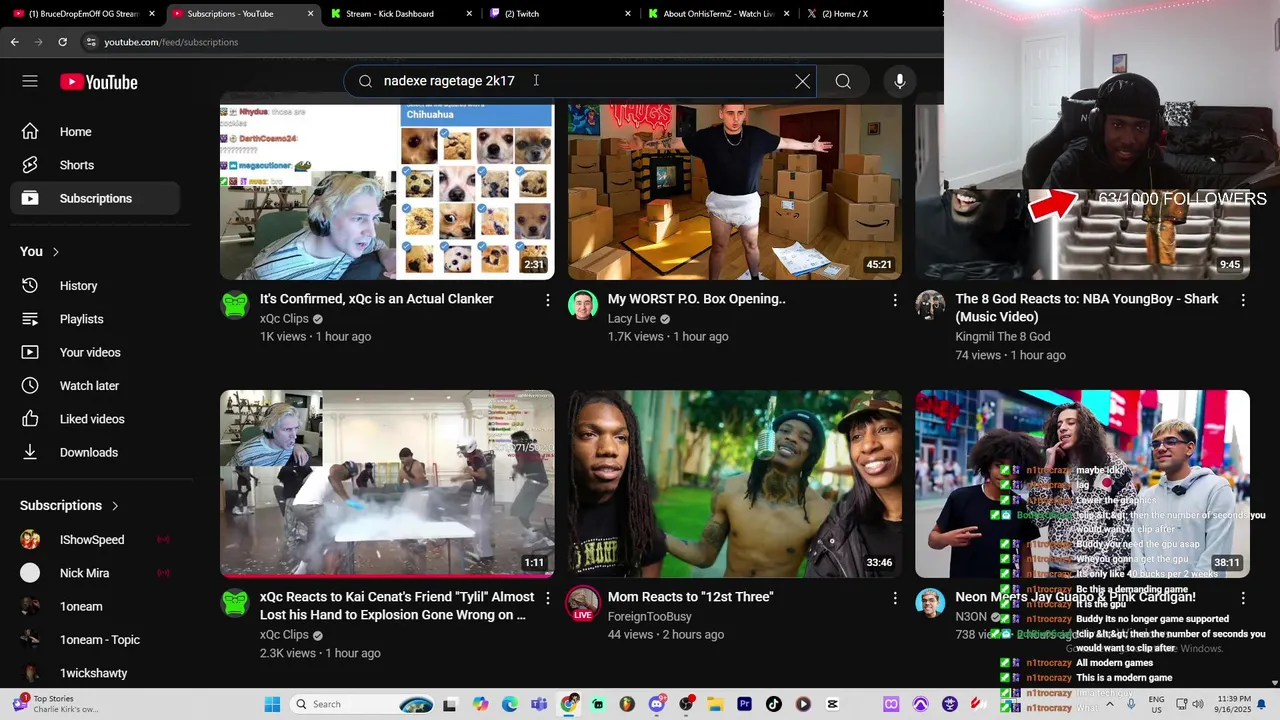Image resolution: width=1280 pixels, height=720 pixels.
Task: Open Premiere Pro from the taskbar
Action: coord(744,704)
